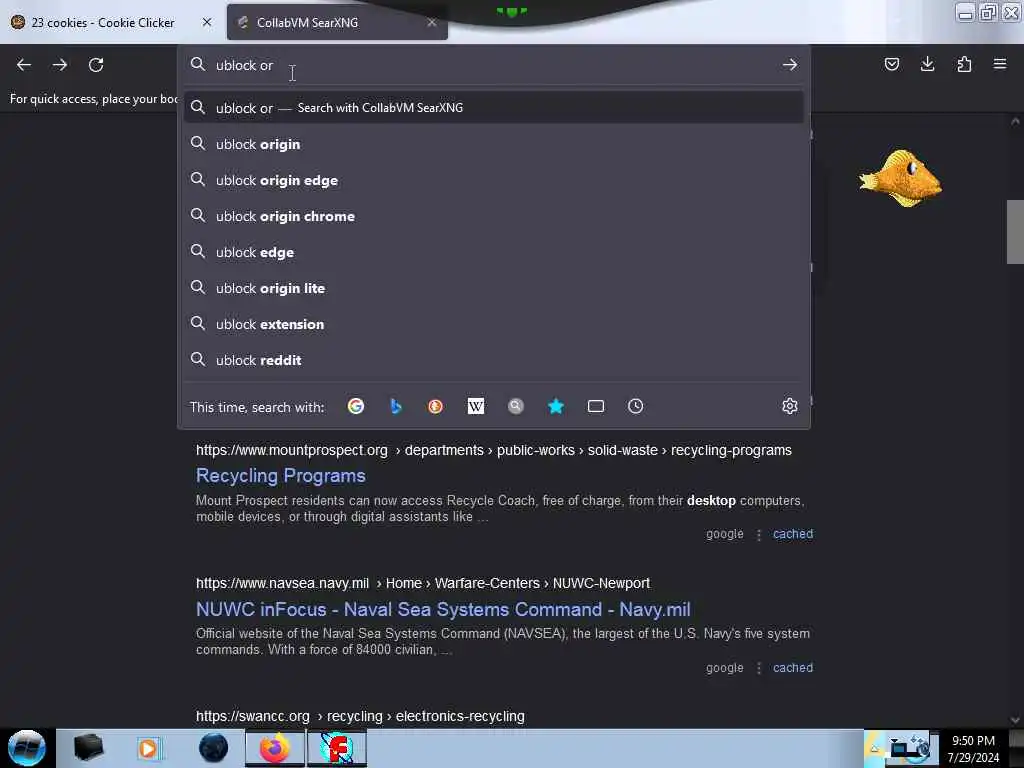Pick the 'ublock origin chrome' suggestion
This screenshot has height=768, width=1024.
tap(494, 216)
